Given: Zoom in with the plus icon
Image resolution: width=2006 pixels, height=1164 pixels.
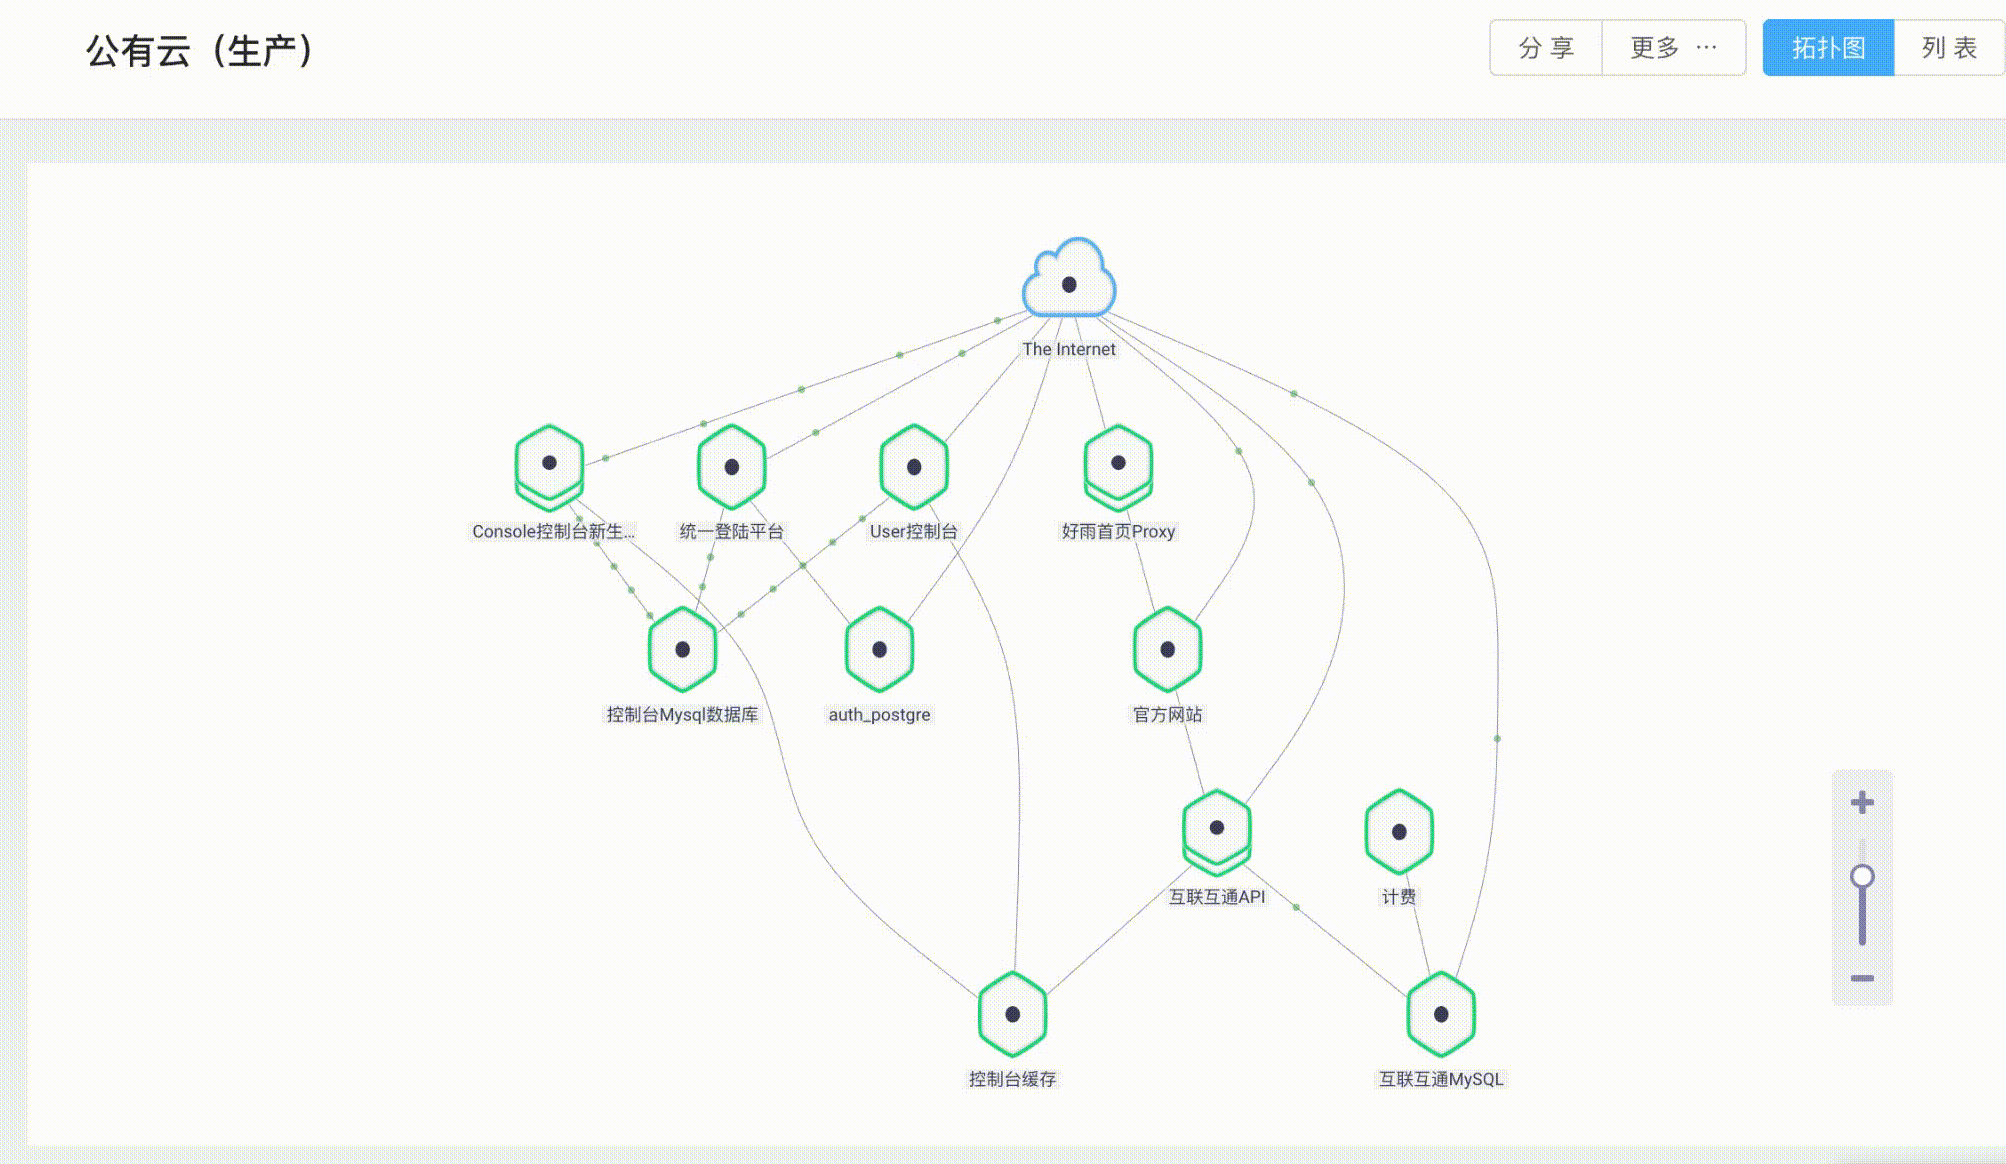Looking at the screenshot, I should 1861,802.
